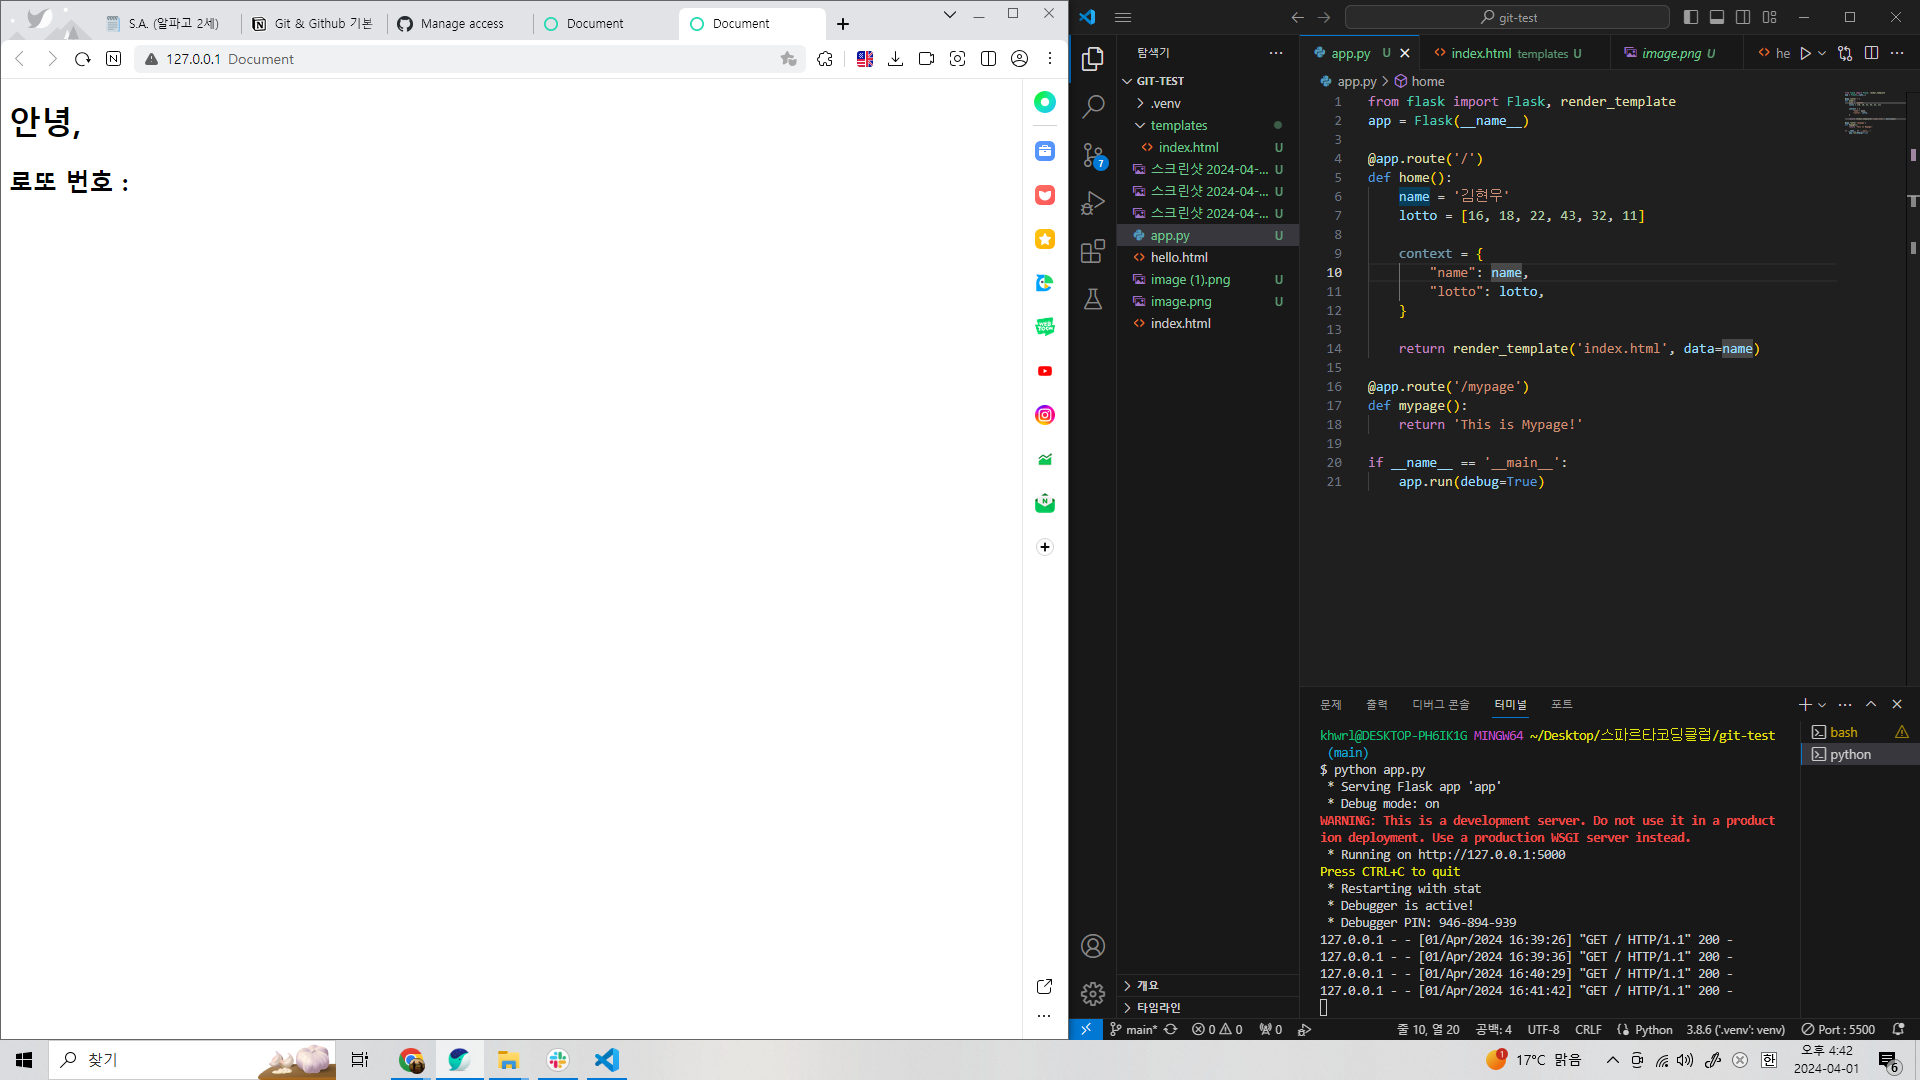Image resolution: width=1920 pixels, height=1080 pixels.
Task: Show hidden system tray icons
Action: coord(1612,1060)
